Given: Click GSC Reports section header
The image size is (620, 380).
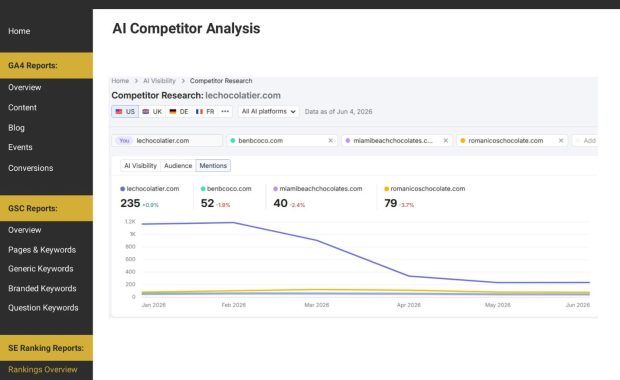Looking at the screenshot, I should point(46,208).
